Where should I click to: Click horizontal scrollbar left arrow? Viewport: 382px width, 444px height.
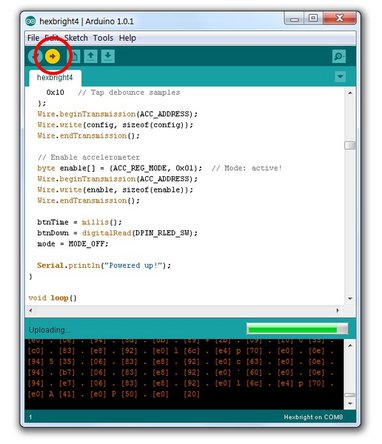pos(31,310)
